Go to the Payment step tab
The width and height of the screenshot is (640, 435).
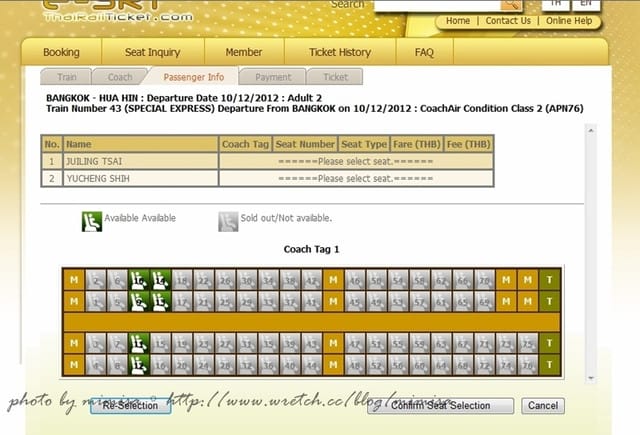coord(273,77)
